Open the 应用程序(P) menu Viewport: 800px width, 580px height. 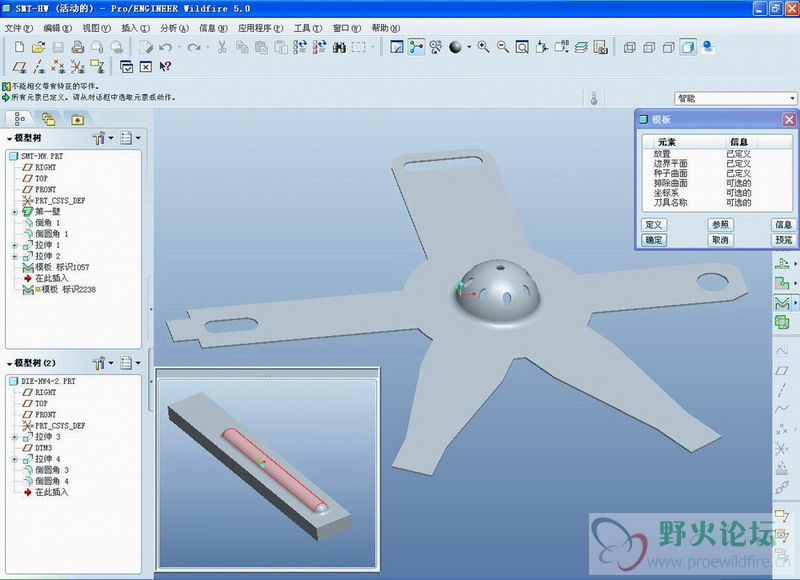tap(260, 28)
